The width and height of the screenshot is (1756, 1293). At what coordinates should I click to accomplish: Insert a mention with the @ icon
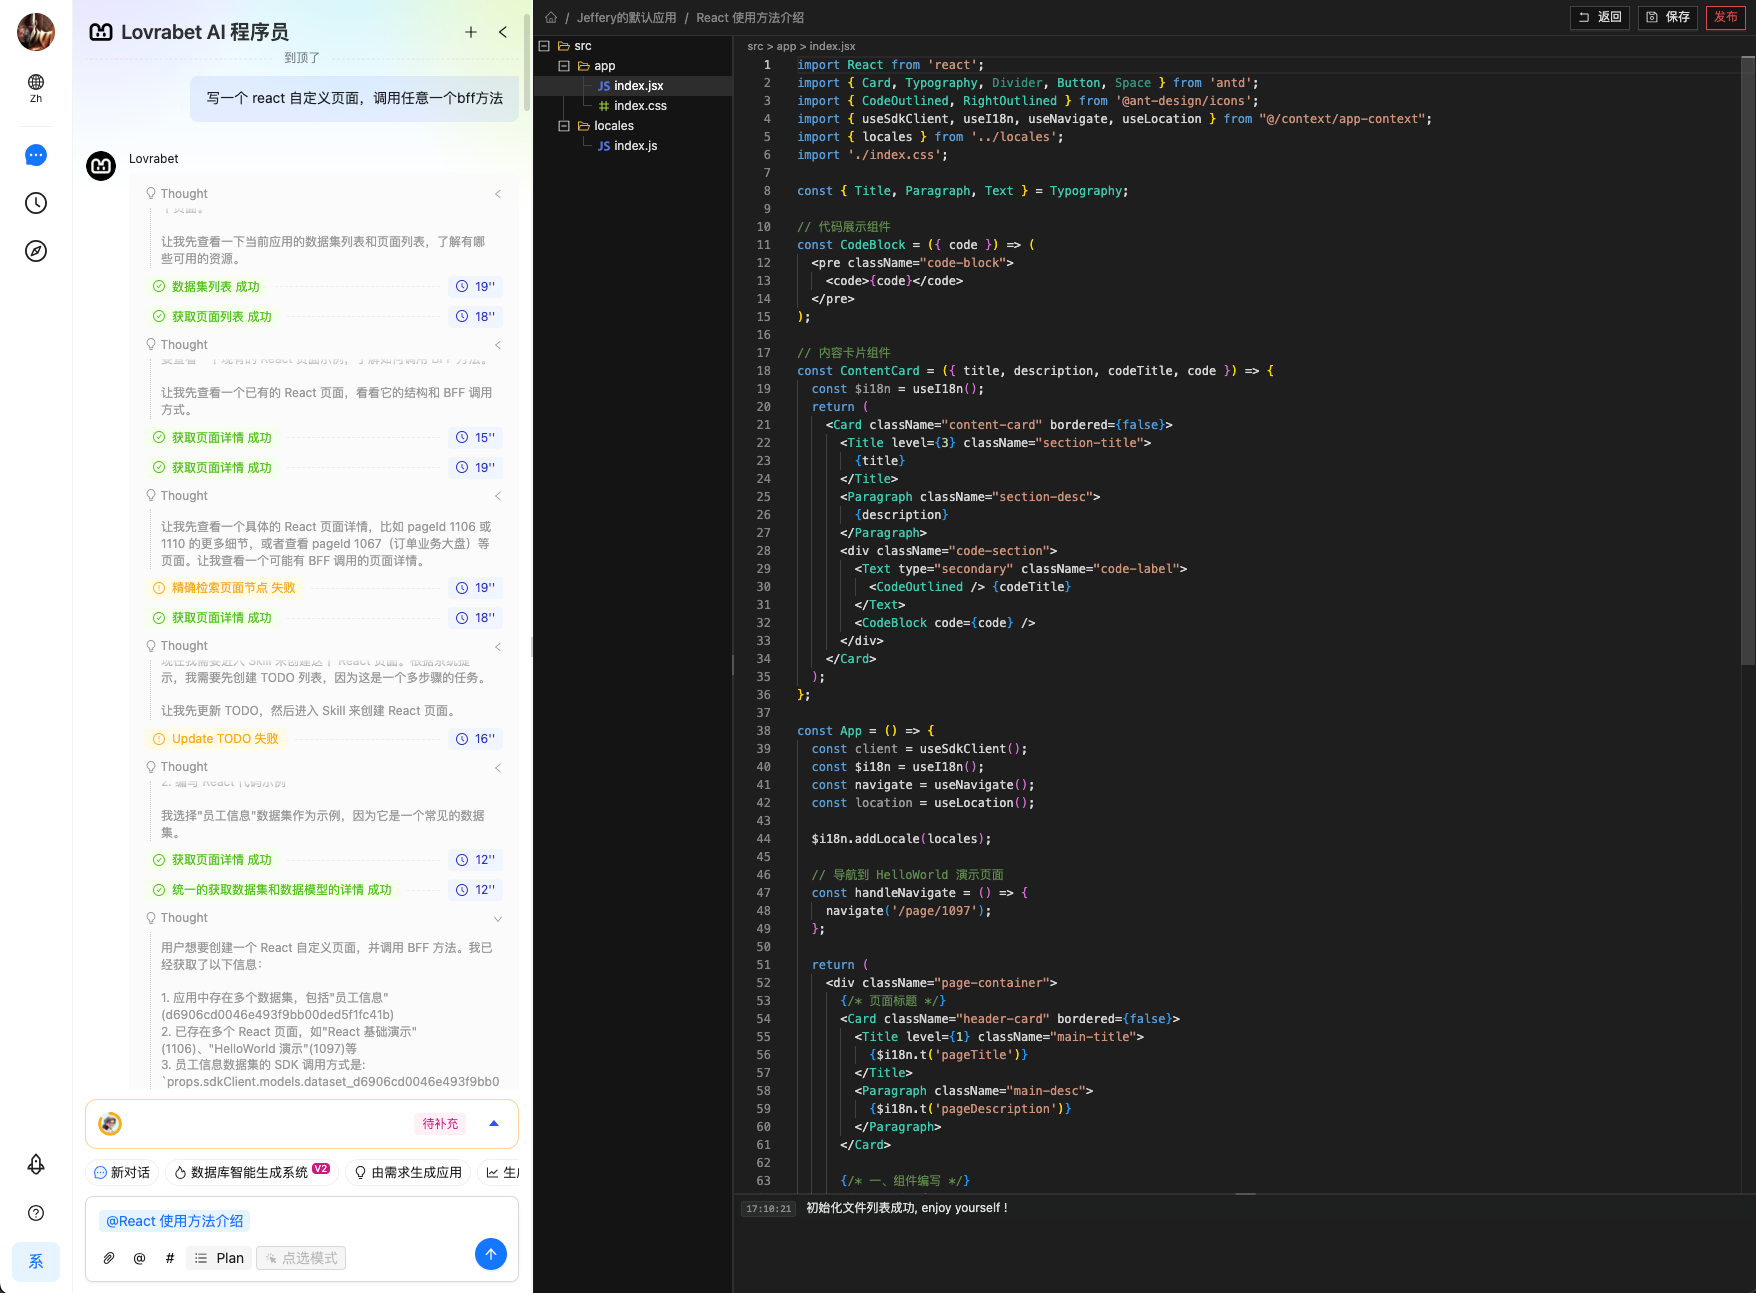(x=139, y=1258)
